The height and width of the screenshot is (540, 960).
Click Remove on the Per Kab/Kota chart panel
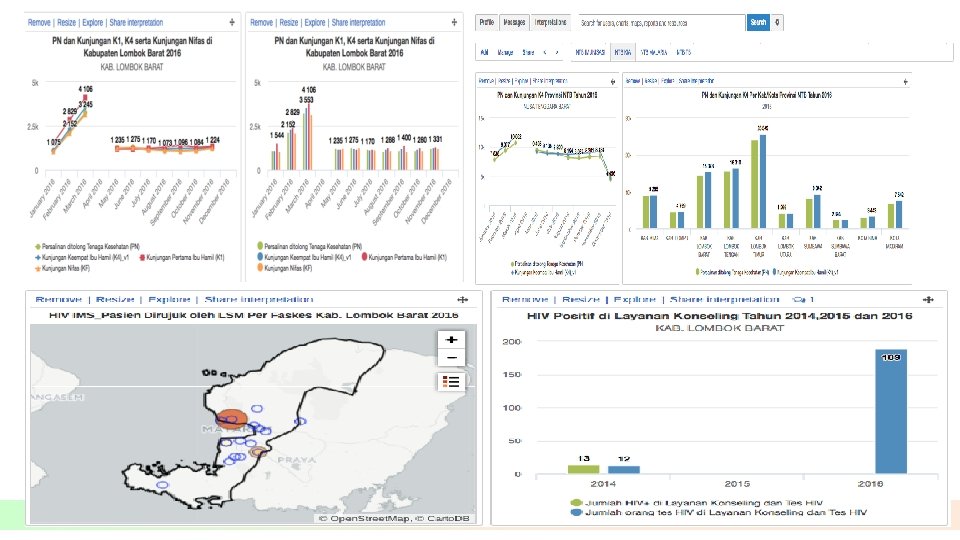[x=632, y=81]
